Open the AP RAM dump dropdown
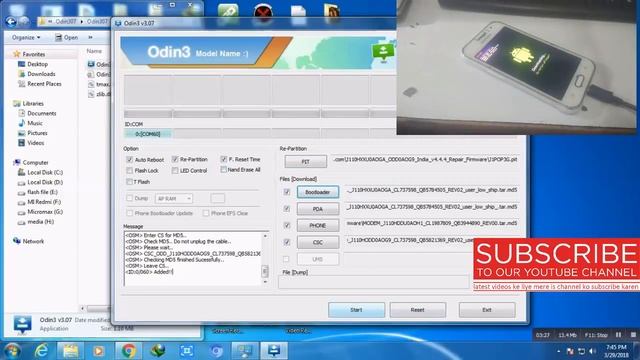The height and width of the screenshot is (360, 640). (174, 198)
